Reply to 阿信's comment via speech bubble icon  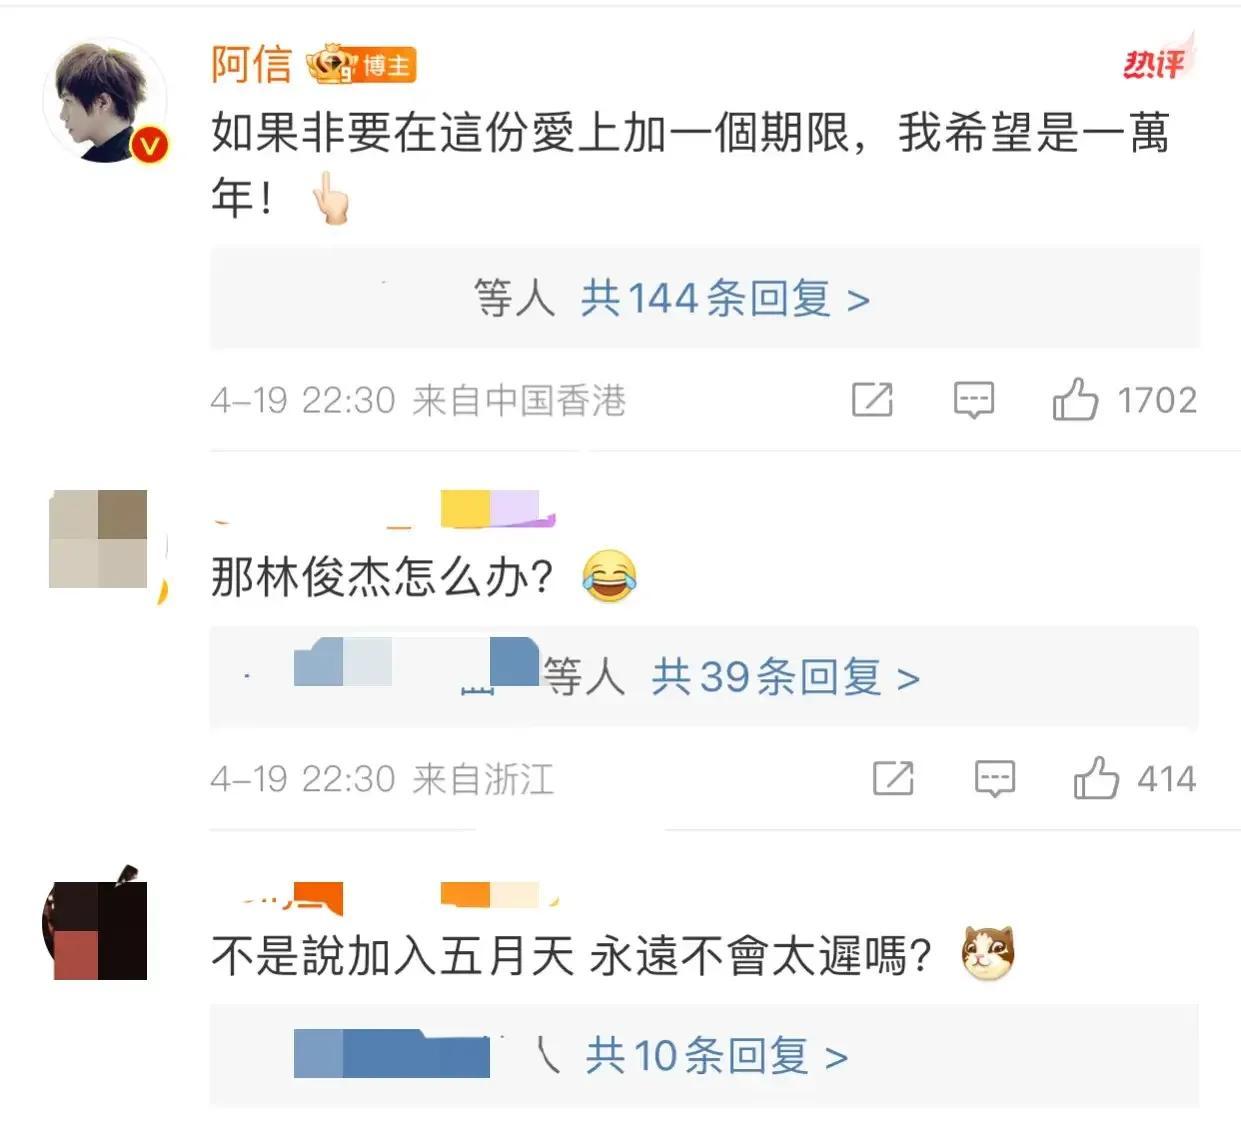click(x=973, y=400)
